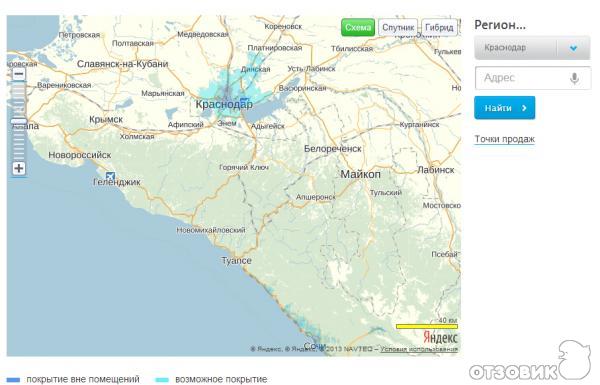The image size is (600, 385).
Task: Click the cyan possible coverage legend swatch
Action: tap(162, 380)
